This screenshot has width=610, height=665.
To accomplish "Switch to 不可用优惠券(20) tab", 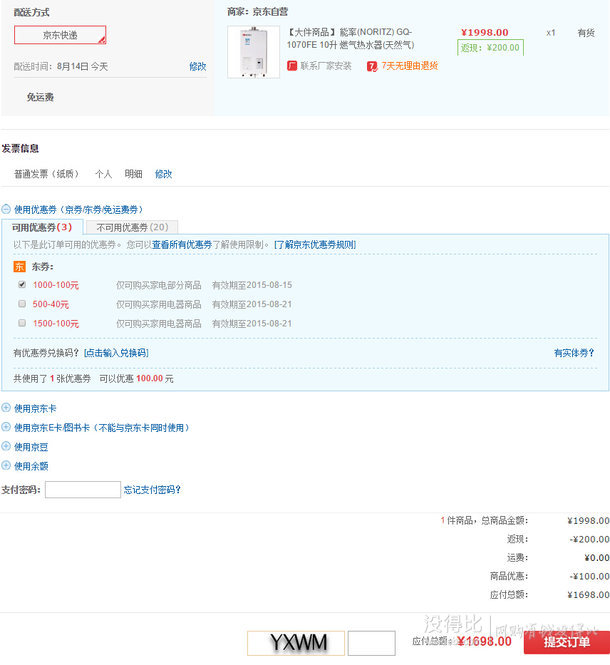I will coord(132,227).
